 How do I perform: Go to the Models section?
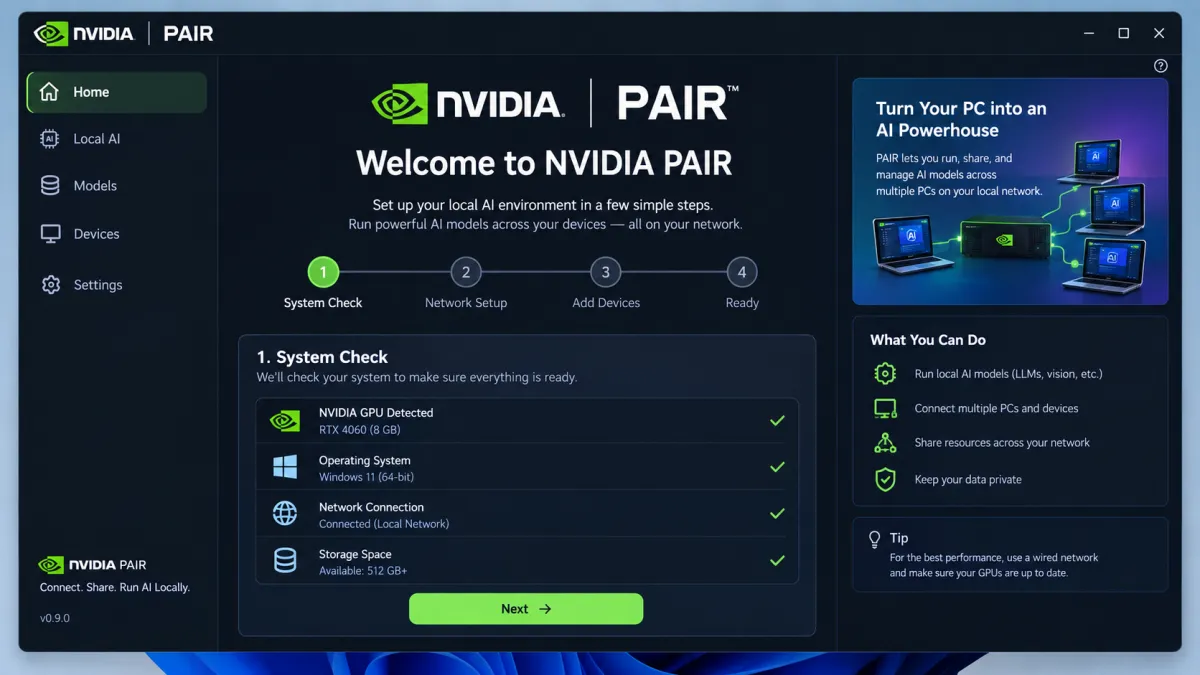116,186
